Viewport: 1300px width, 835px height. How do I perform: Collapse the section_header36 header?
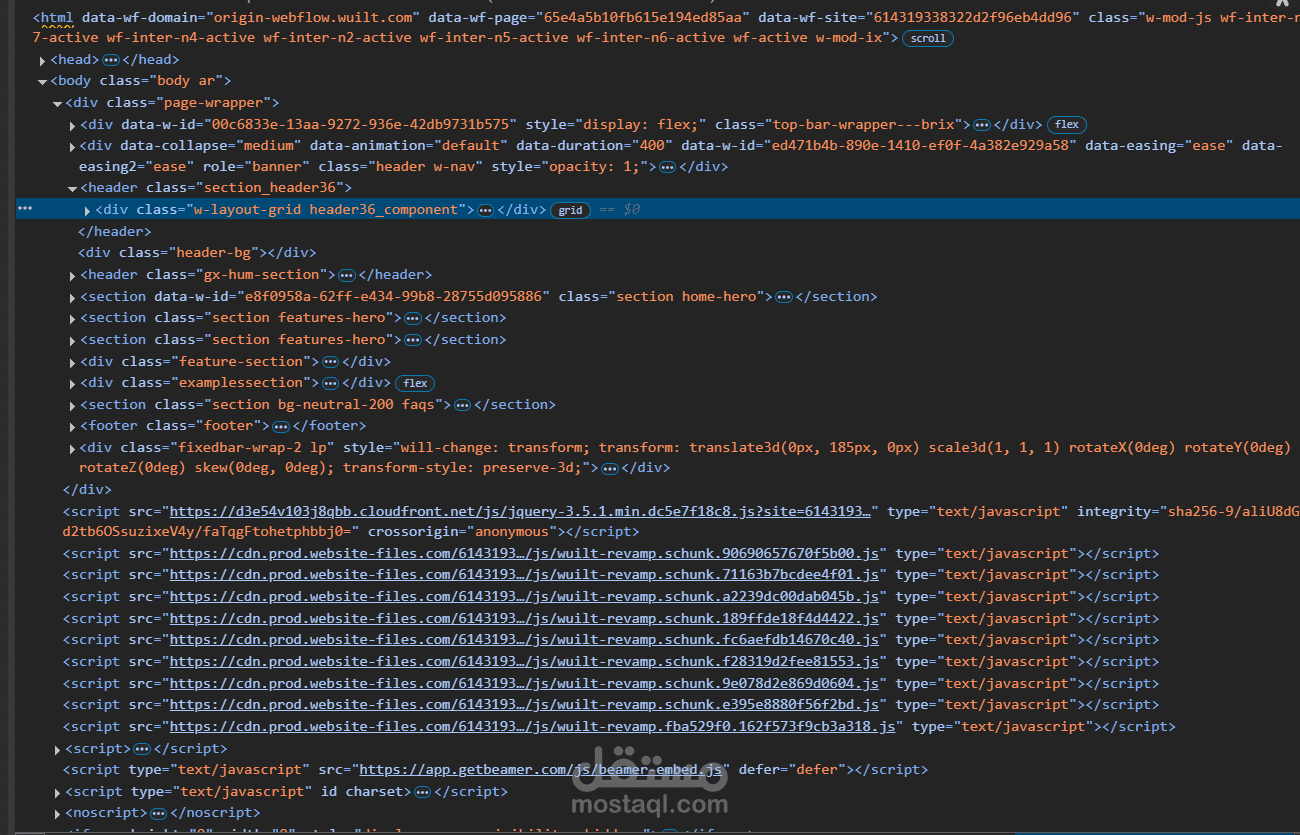tap(73, 188)
